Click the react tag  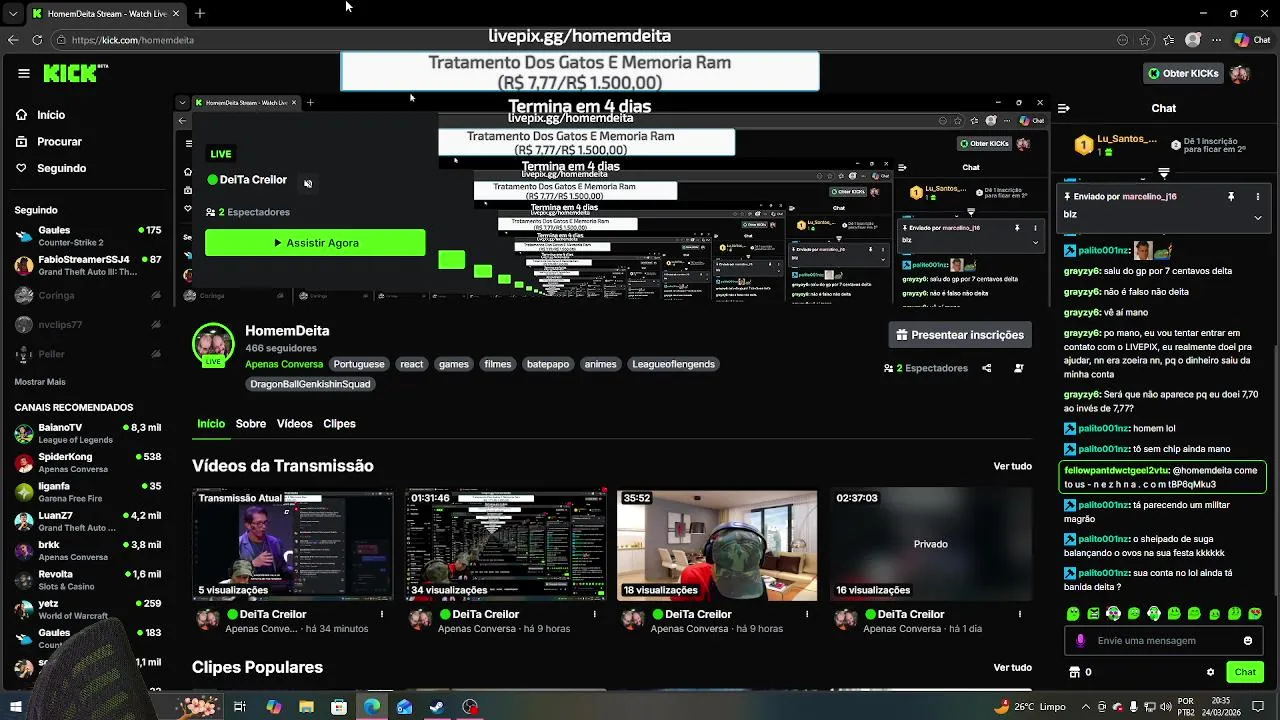[412, 364]
